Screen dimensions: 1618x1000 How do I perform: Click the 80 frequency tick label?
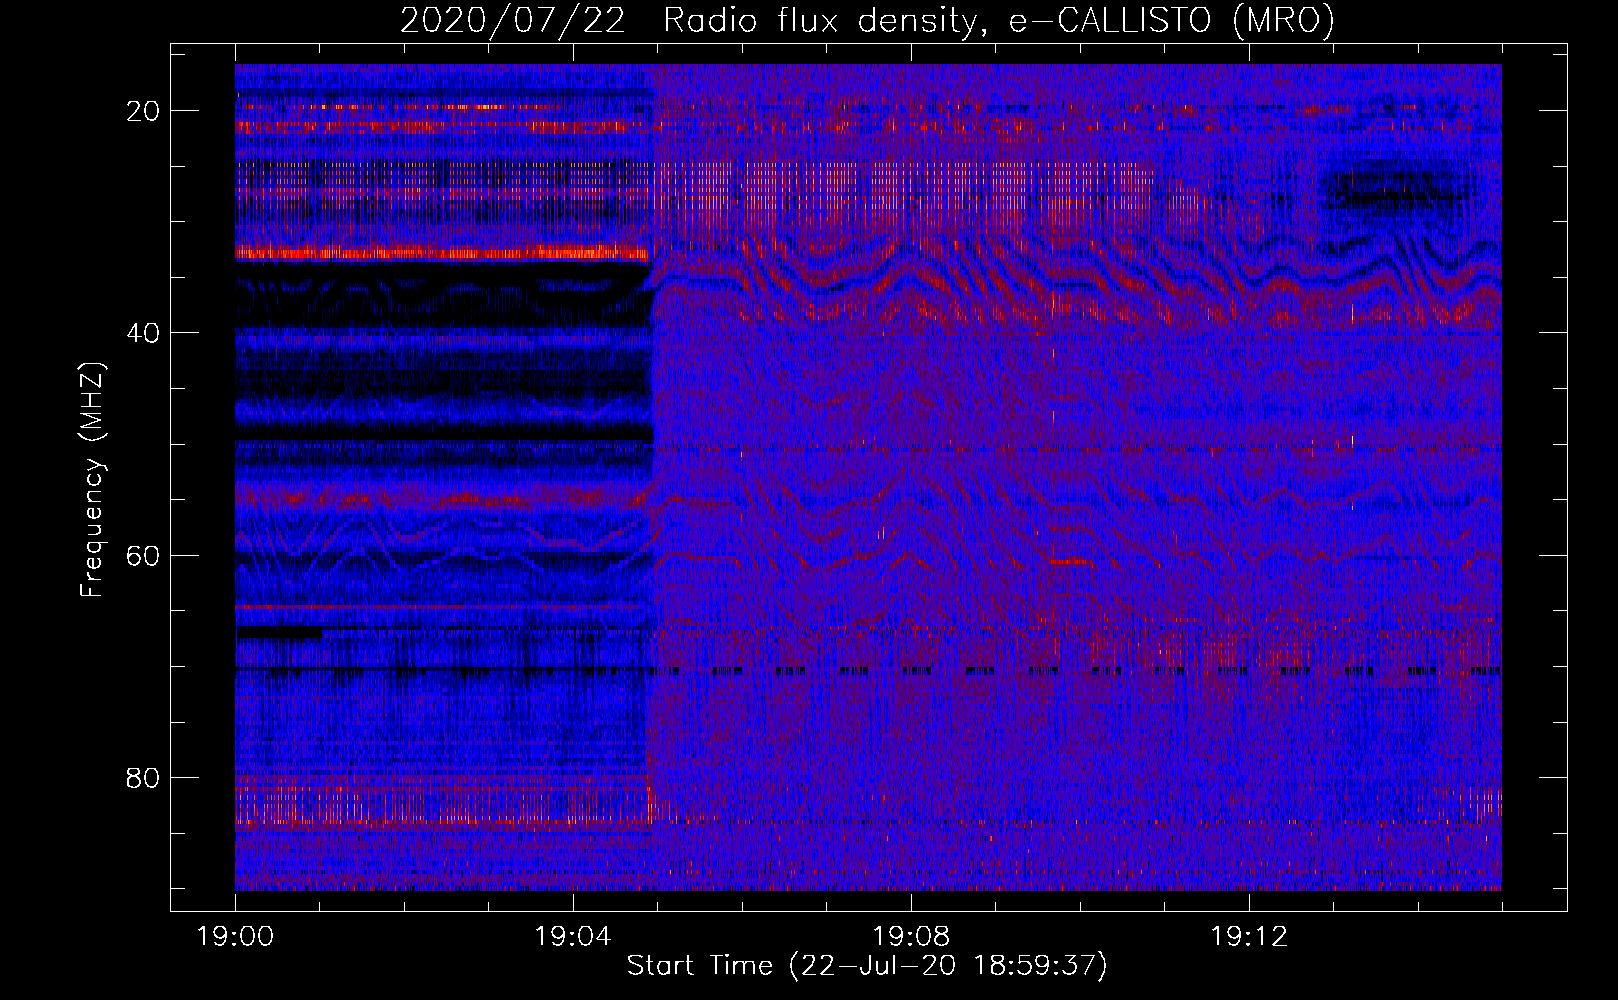(144, 778)
